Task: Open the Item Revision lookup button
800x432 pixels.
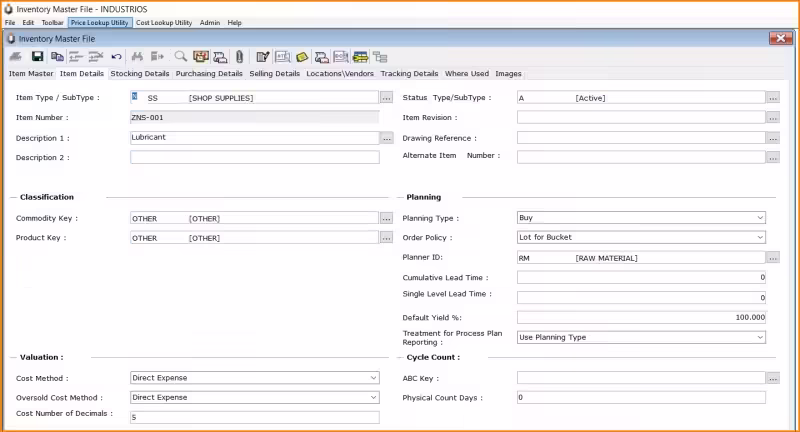Action: (773, 117)
